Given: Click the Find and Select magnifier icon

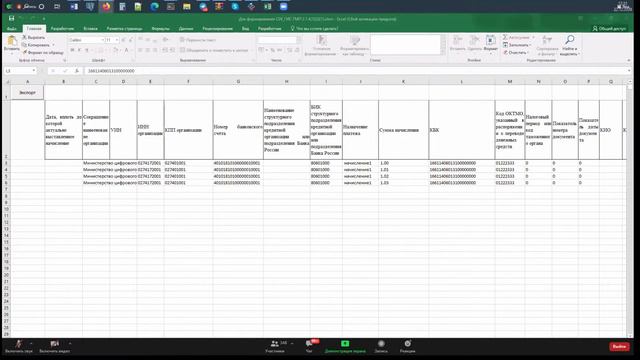Looking at the screenshot, I should pos(569,40).
